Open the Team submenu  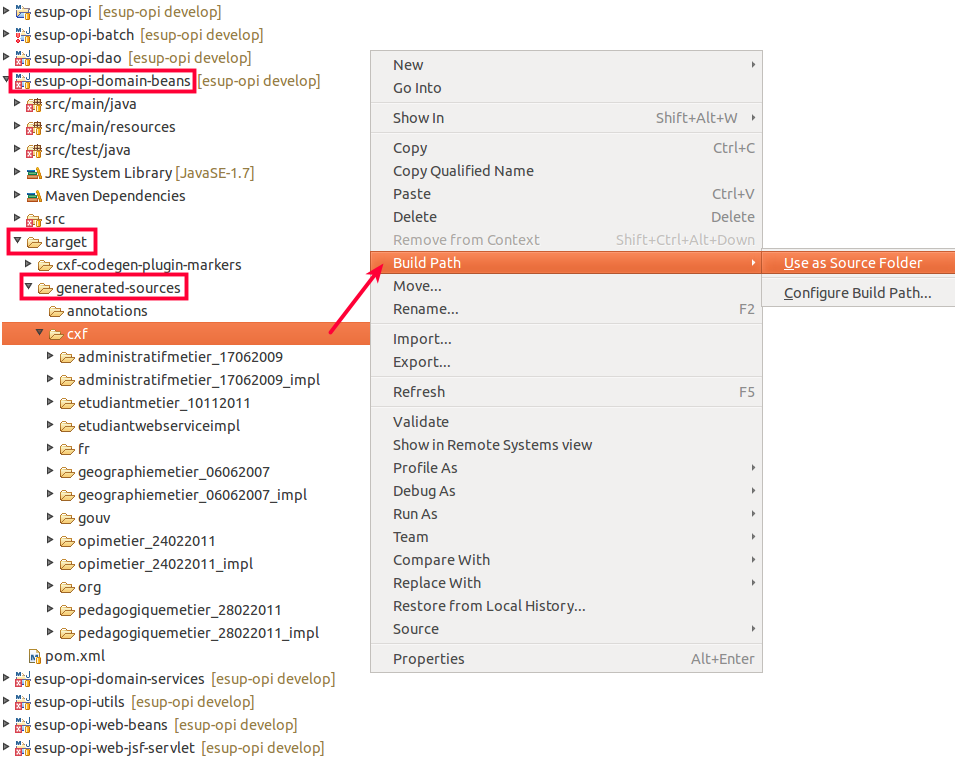[x=410, y=537]
